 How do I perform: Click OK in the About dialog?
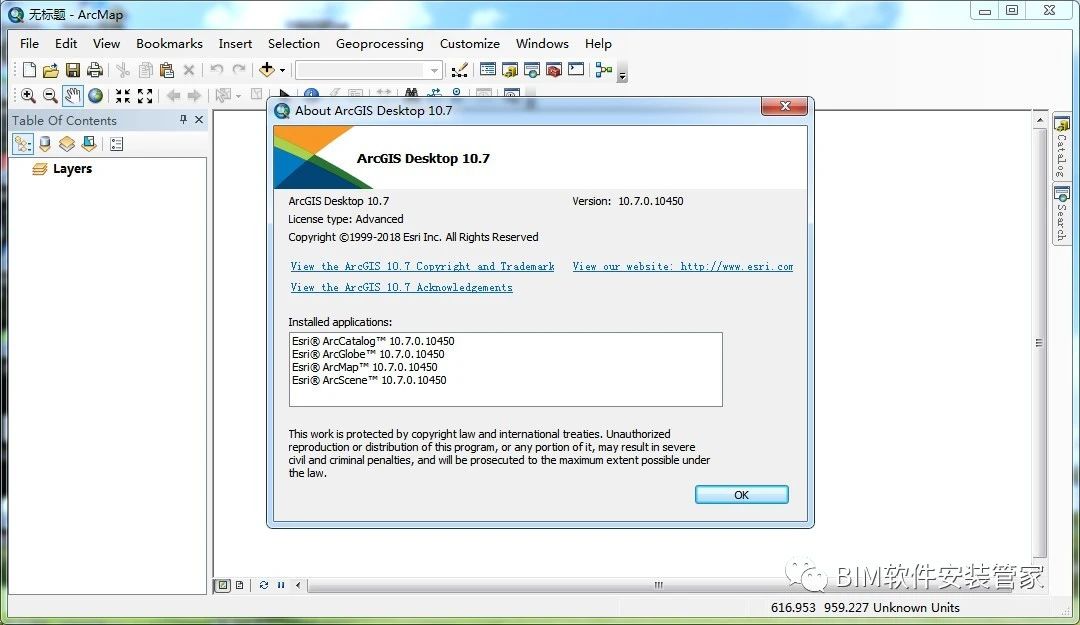(x=741, y=495)
